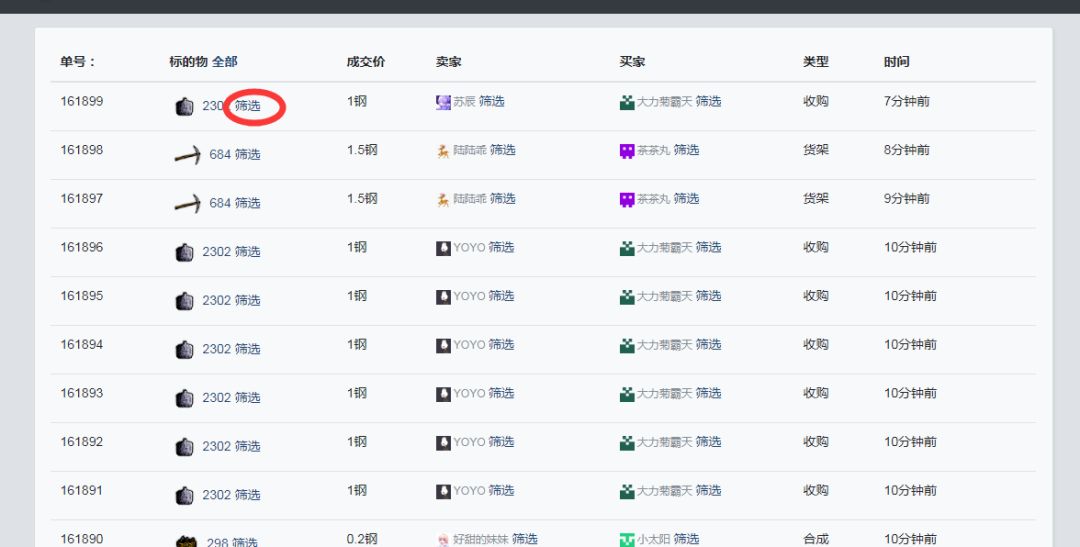Click the 时间 column header
This screenshot has width=1080, height=547.
pos(896,62)
